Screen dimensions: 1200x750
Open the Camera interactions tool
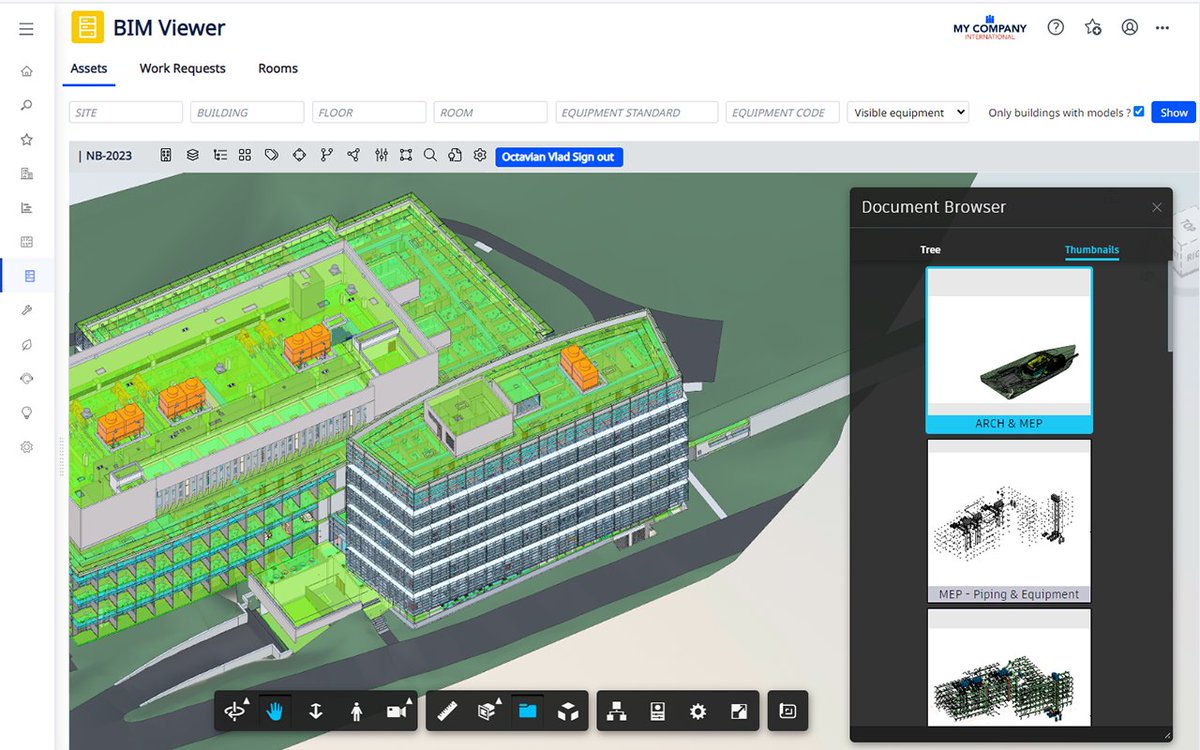(397, 711)
